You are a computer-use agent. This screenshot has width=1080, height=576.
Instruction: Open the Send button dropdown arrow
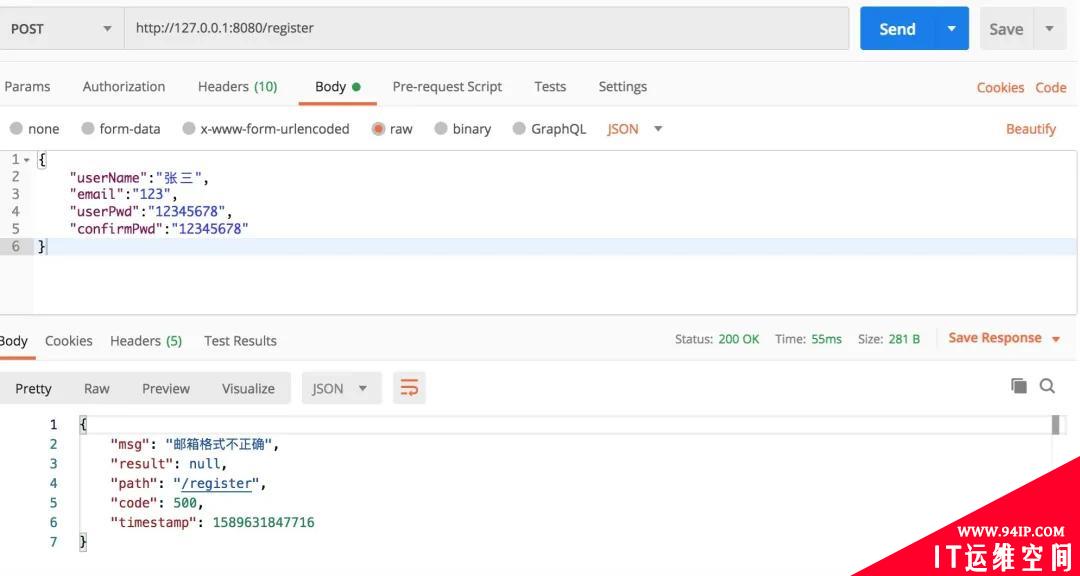(952, 28)
